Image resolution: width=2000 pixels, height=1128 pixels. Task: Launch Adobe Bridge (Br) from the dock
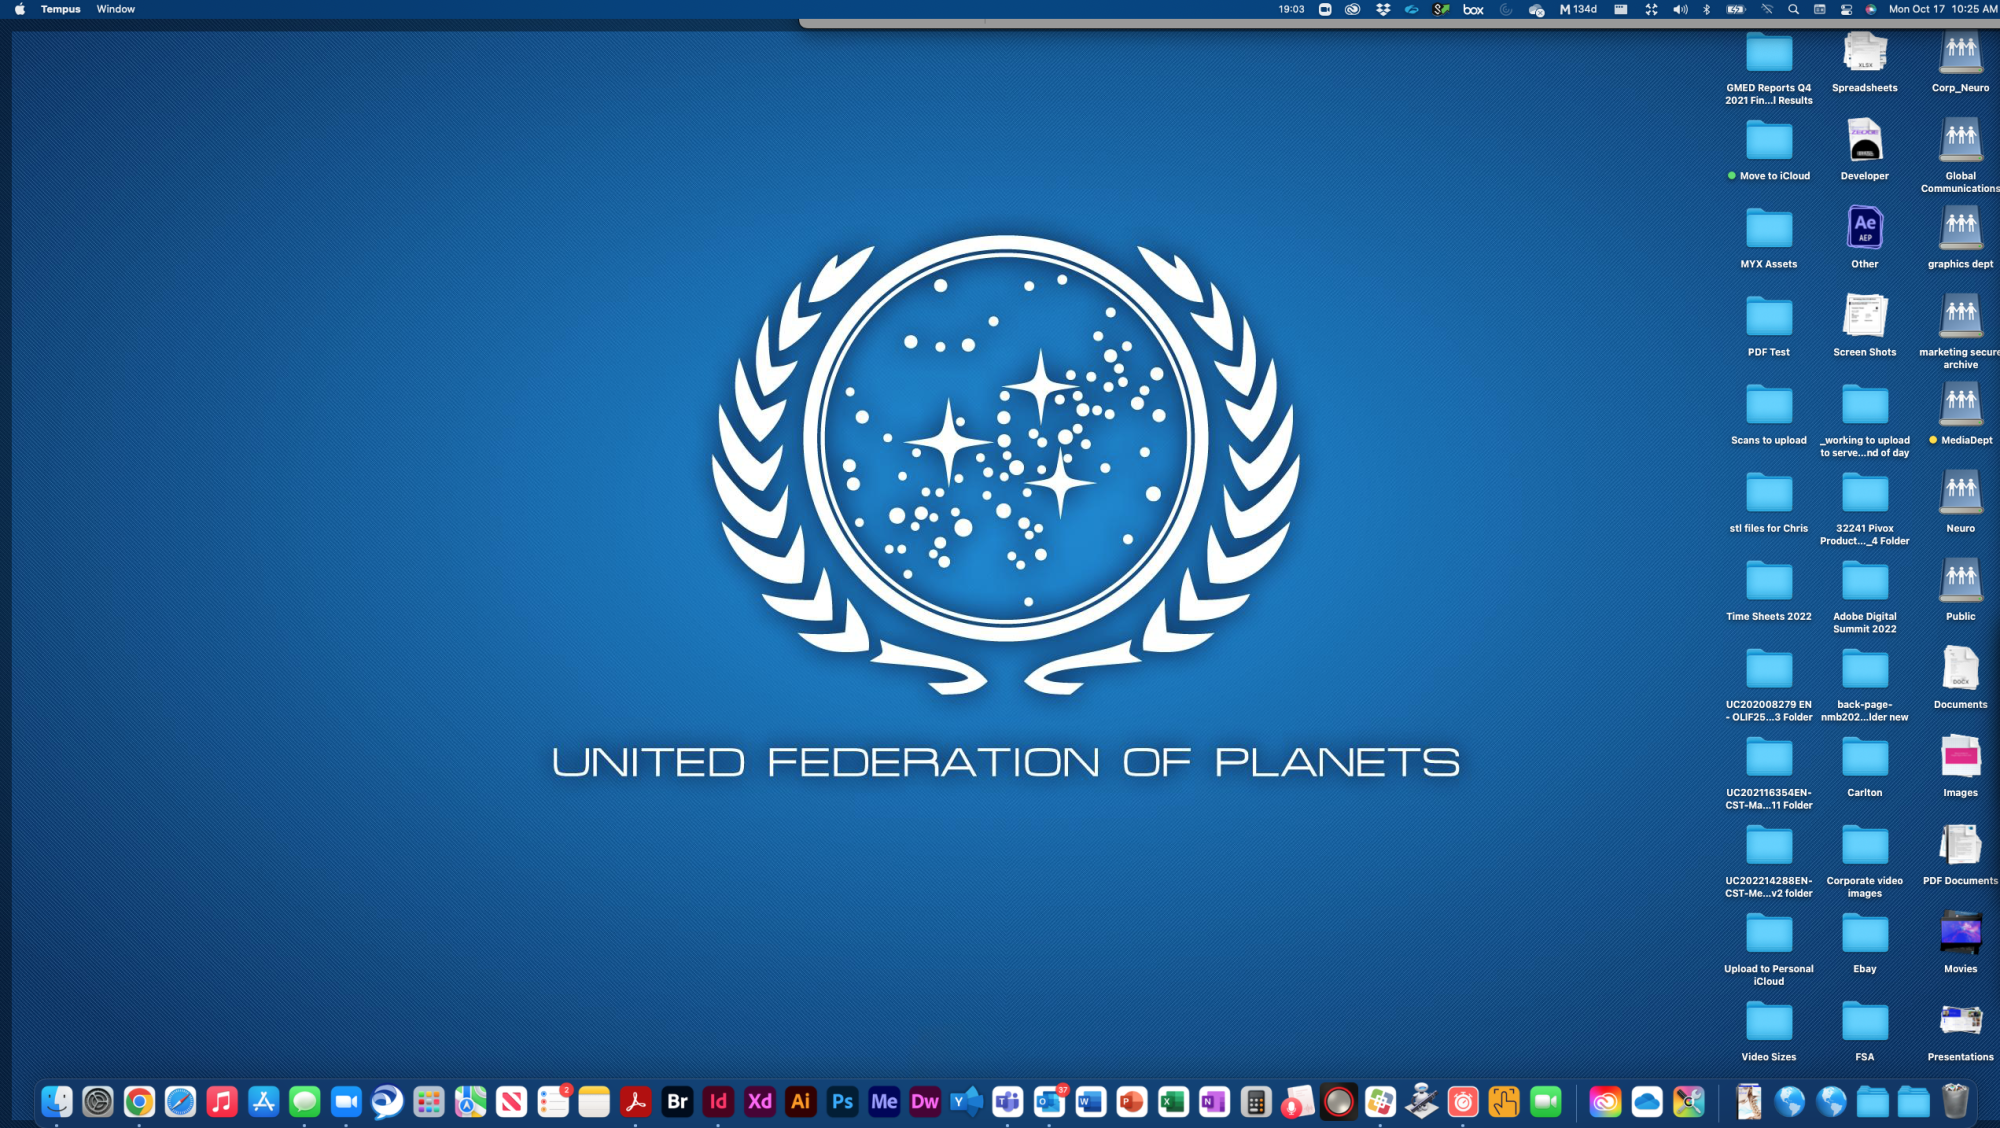pos(677,1102)
